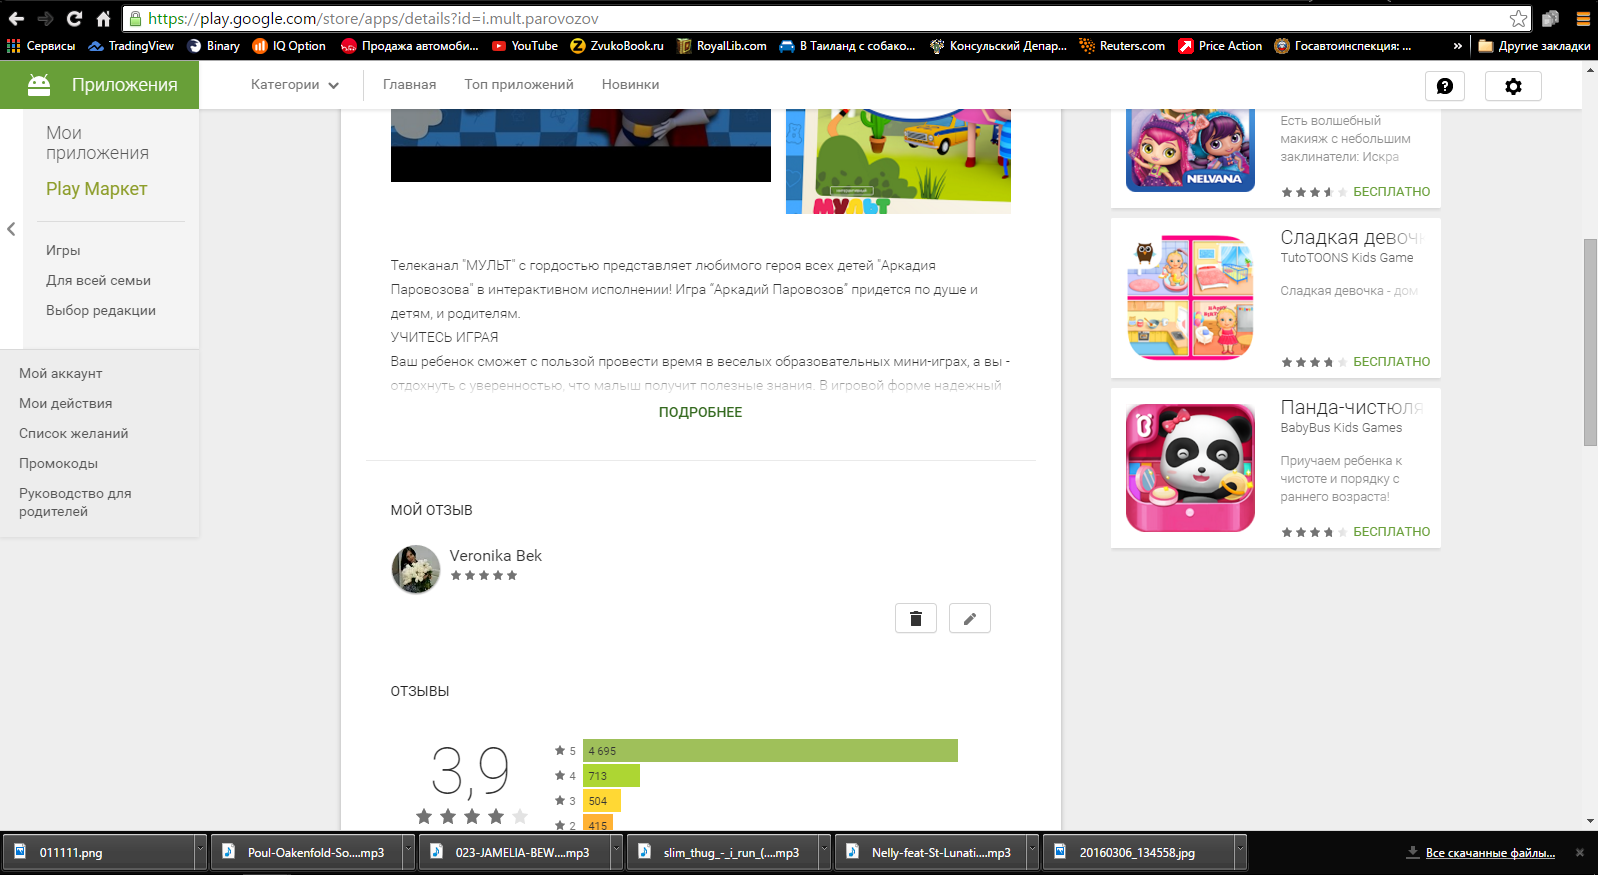Open the ZvukoBook.ru bookmark
Viewport: 1598px width, 875px height.
pyautogui.click(x=617, y=46)
